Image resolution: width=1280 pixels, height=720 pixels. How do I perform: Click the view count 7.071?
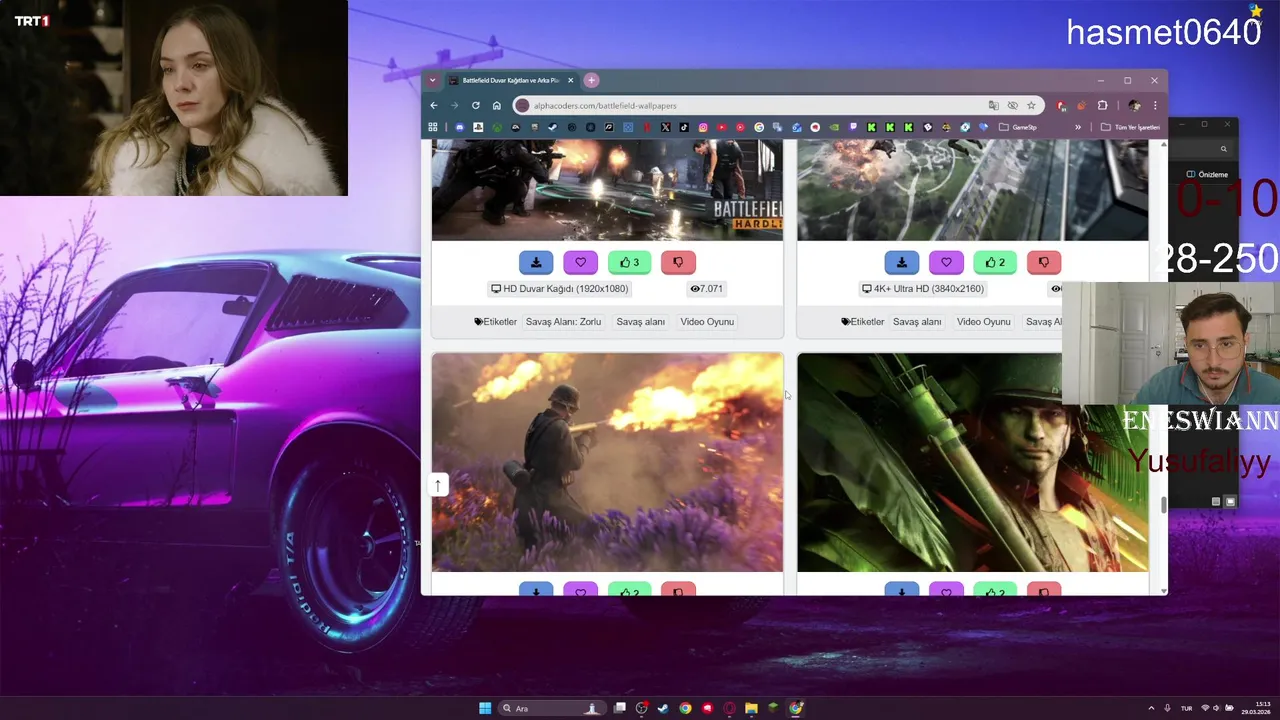tap(706, 289)
